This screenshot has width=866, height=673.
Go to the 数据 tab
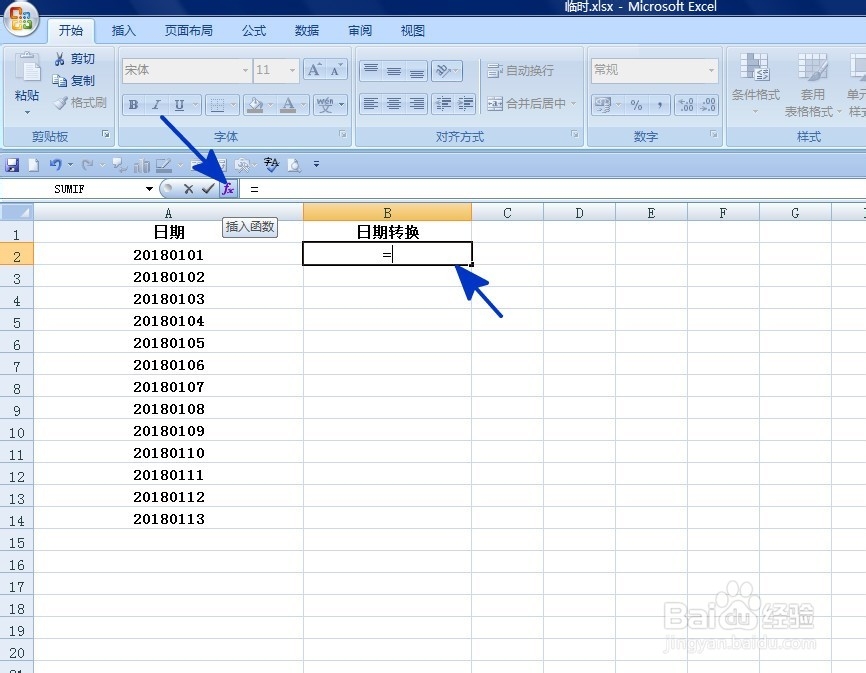point(307,30)
